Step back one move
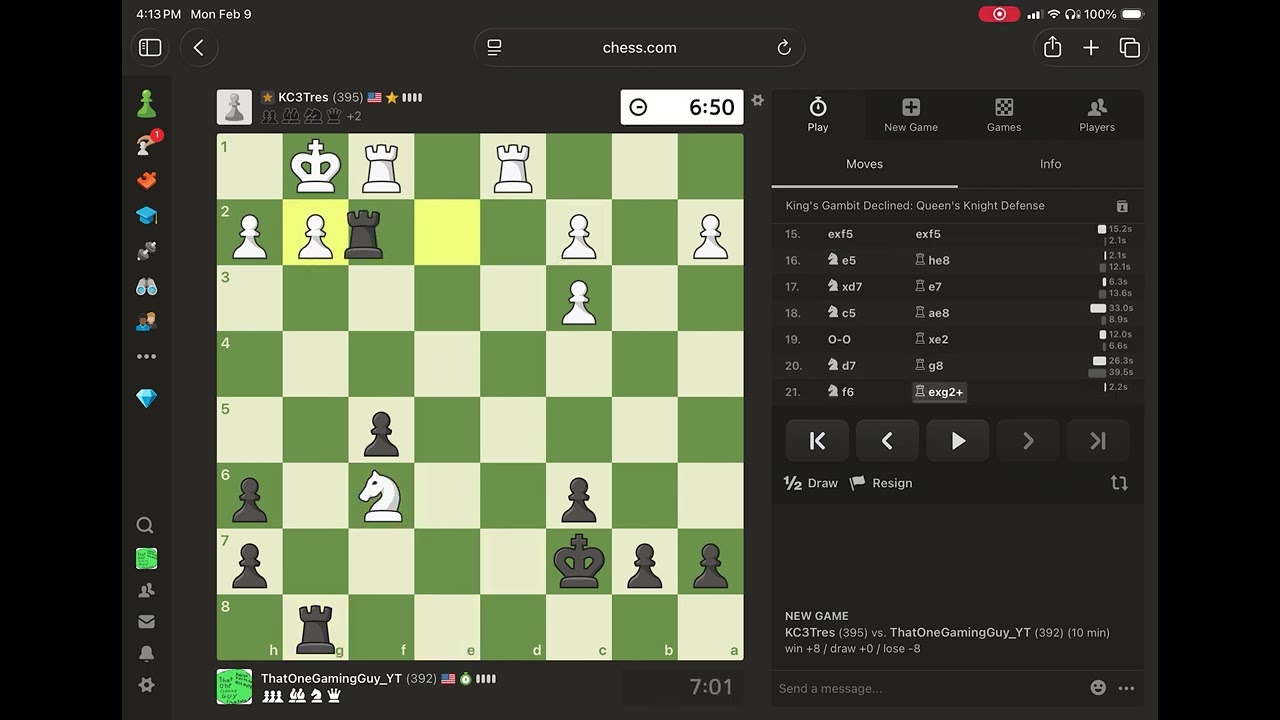This screenshot has width=1280, height=720. pos(887,441)
